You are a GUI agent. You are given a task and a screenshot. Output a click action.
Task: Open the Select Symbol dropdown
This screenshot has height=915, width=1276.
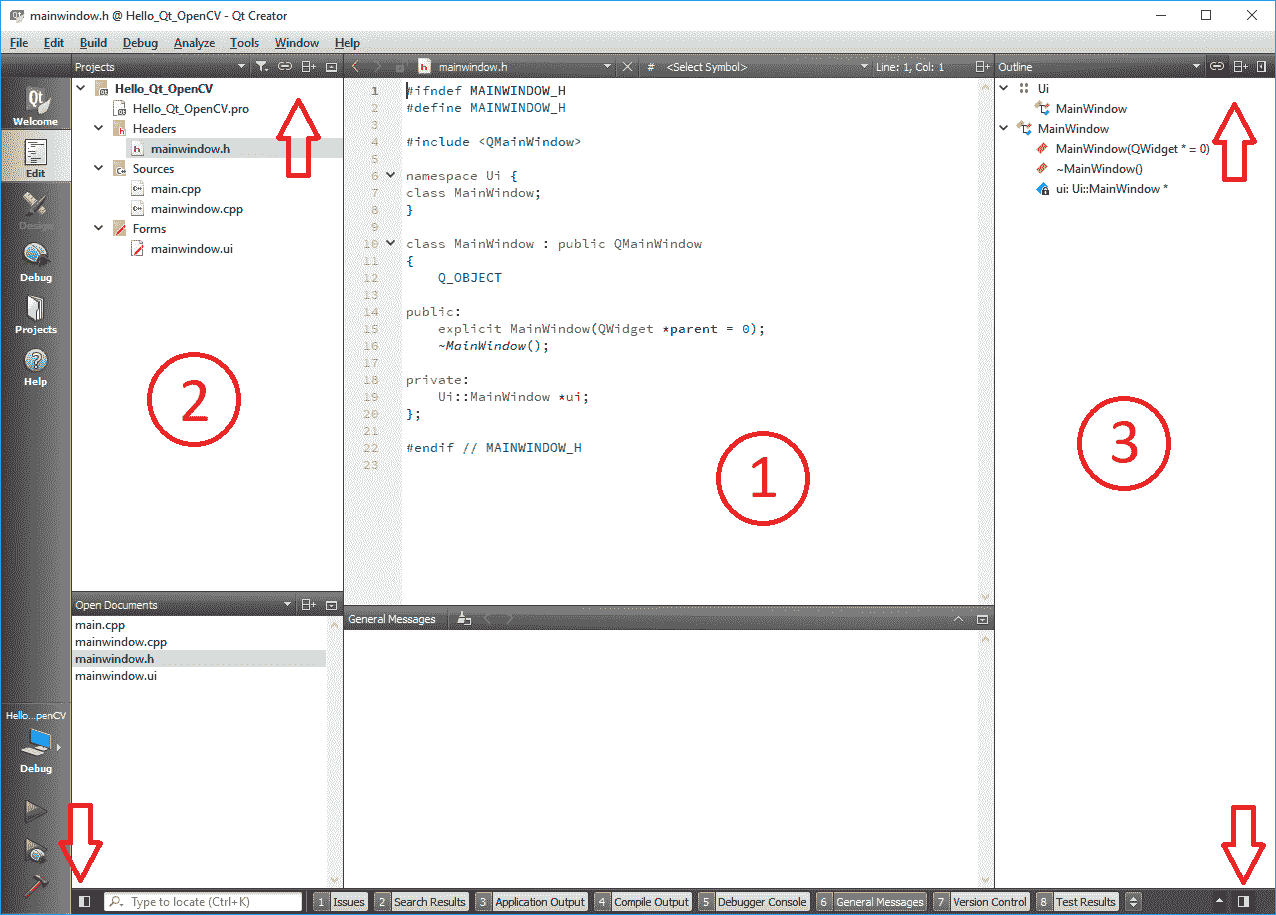pyautogui.click(x=765, y=67)
